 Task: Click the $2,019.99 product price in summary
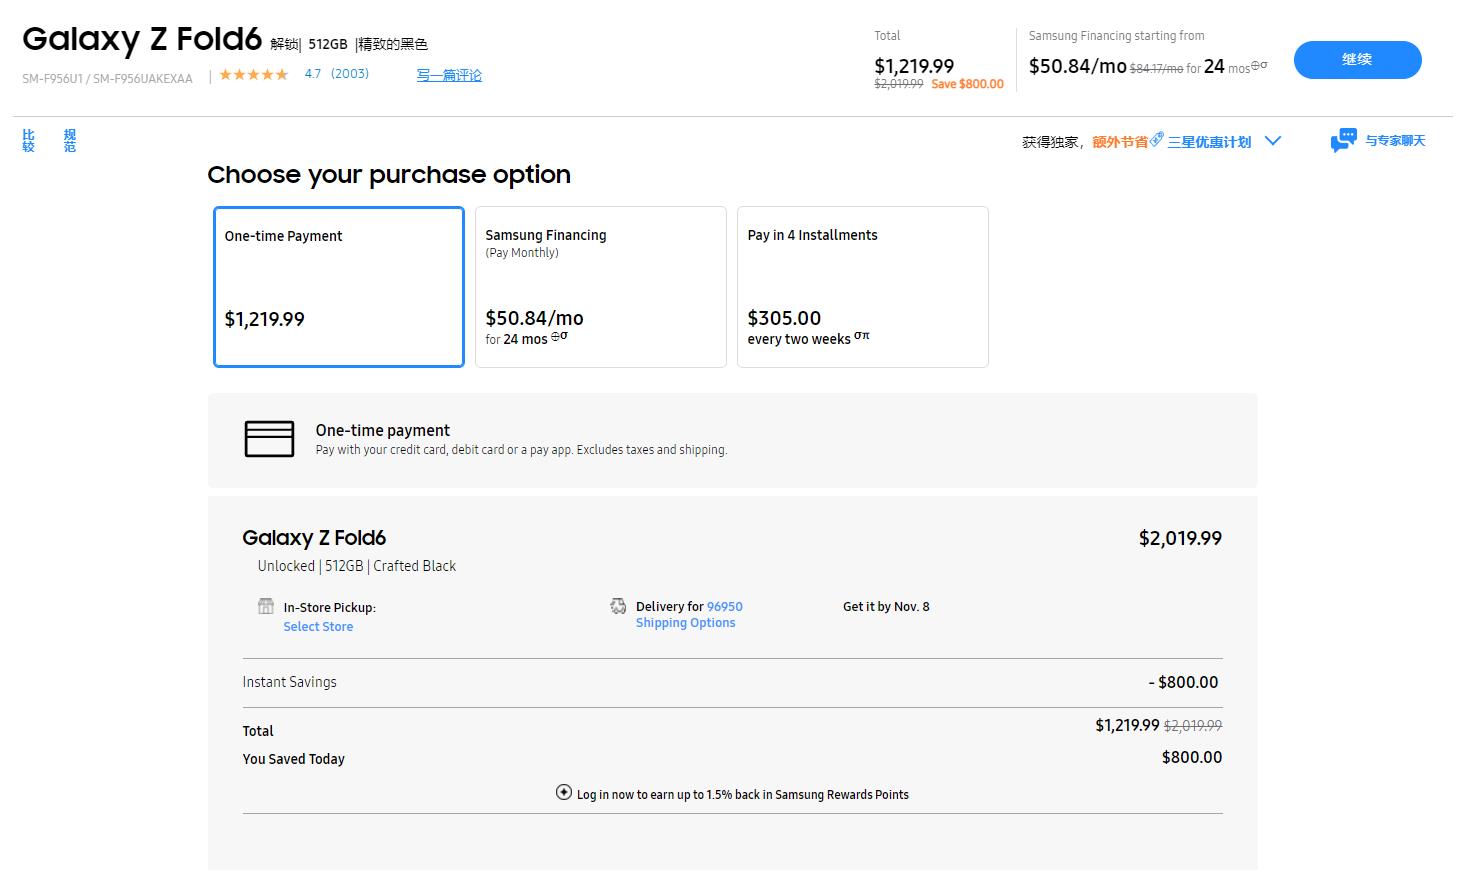[x=1180, y=538]
